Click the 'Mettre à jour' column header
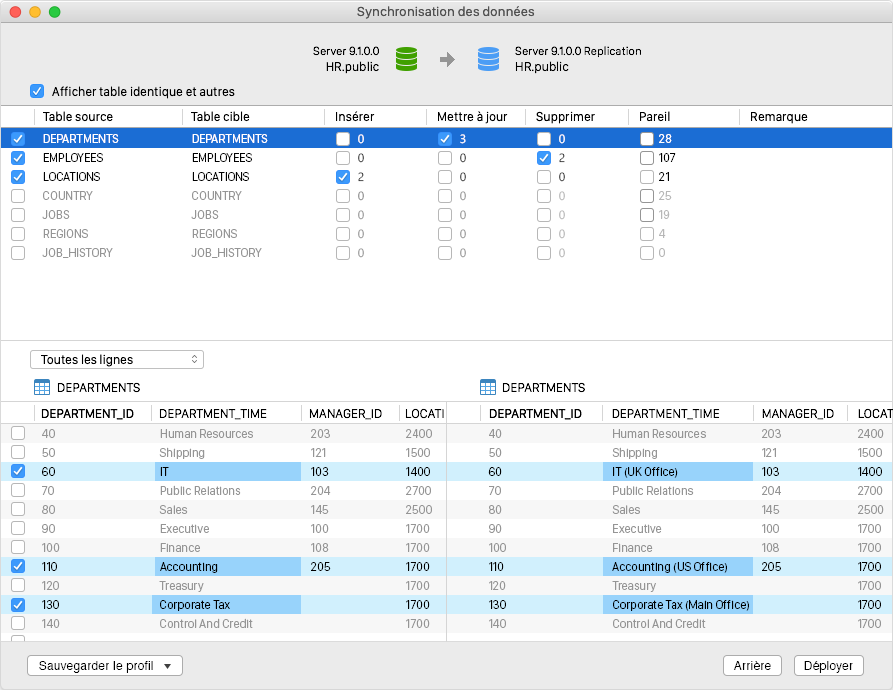Viewport: 893px width, 690px height. pyautogui.click(x=472, y=117)
